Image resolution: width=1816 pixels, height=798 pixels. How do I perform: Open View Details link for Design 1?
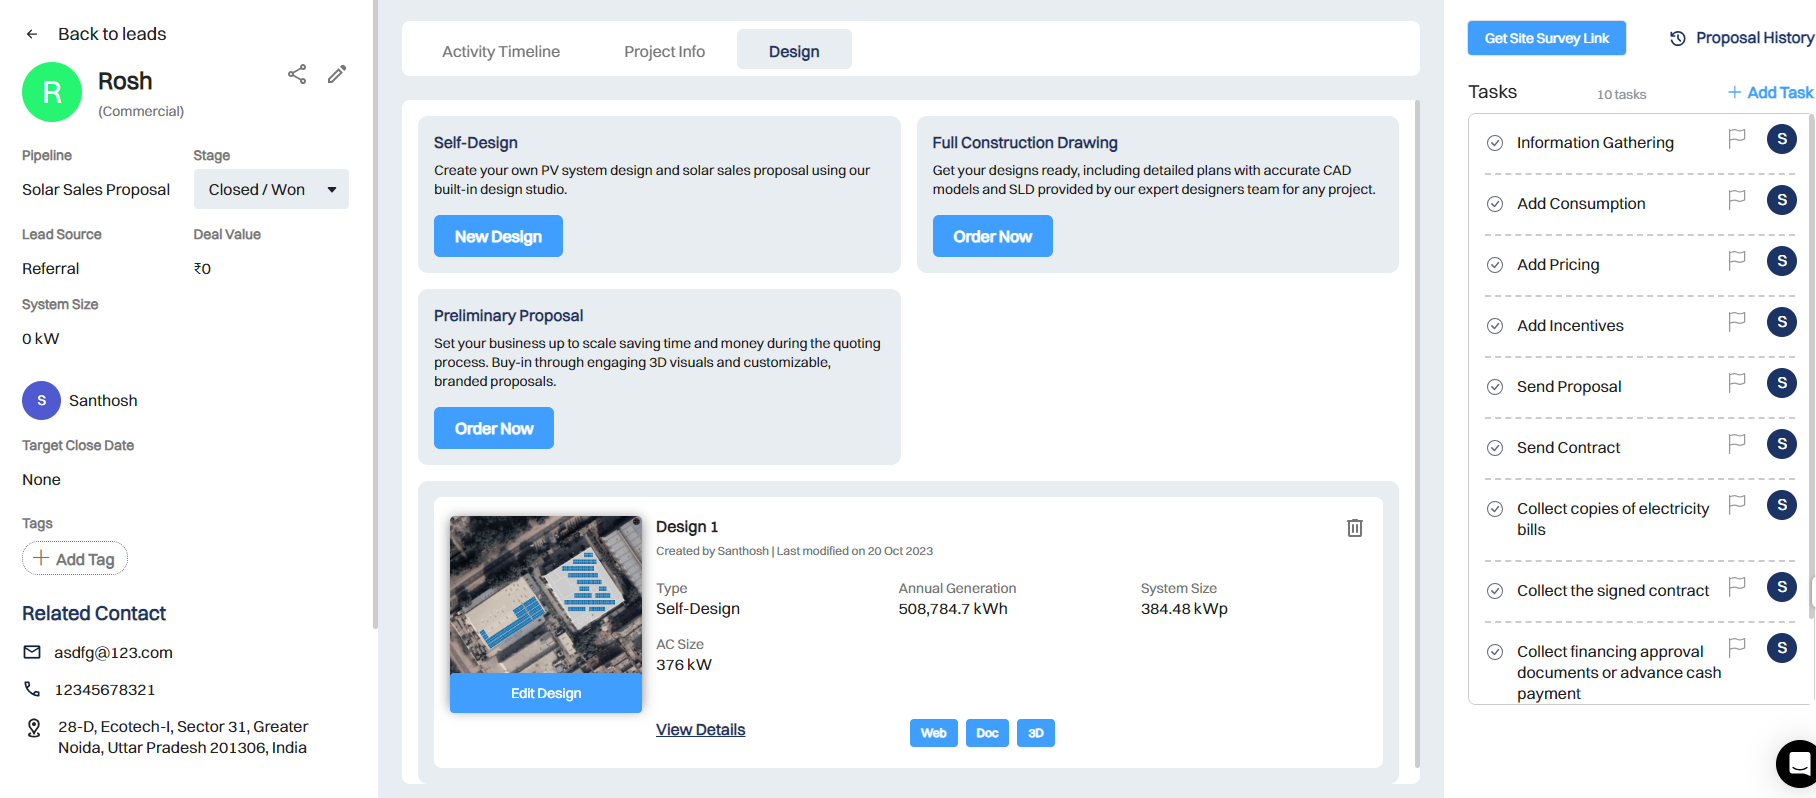click(700, 730)
